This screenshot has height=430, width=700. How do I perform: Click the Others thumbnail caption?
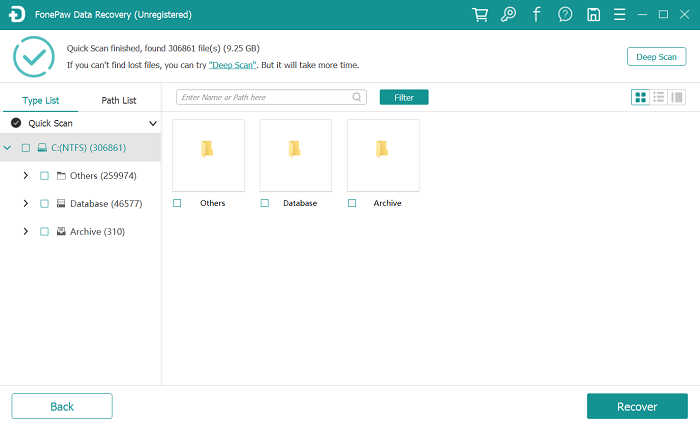(x=212, y=203)
